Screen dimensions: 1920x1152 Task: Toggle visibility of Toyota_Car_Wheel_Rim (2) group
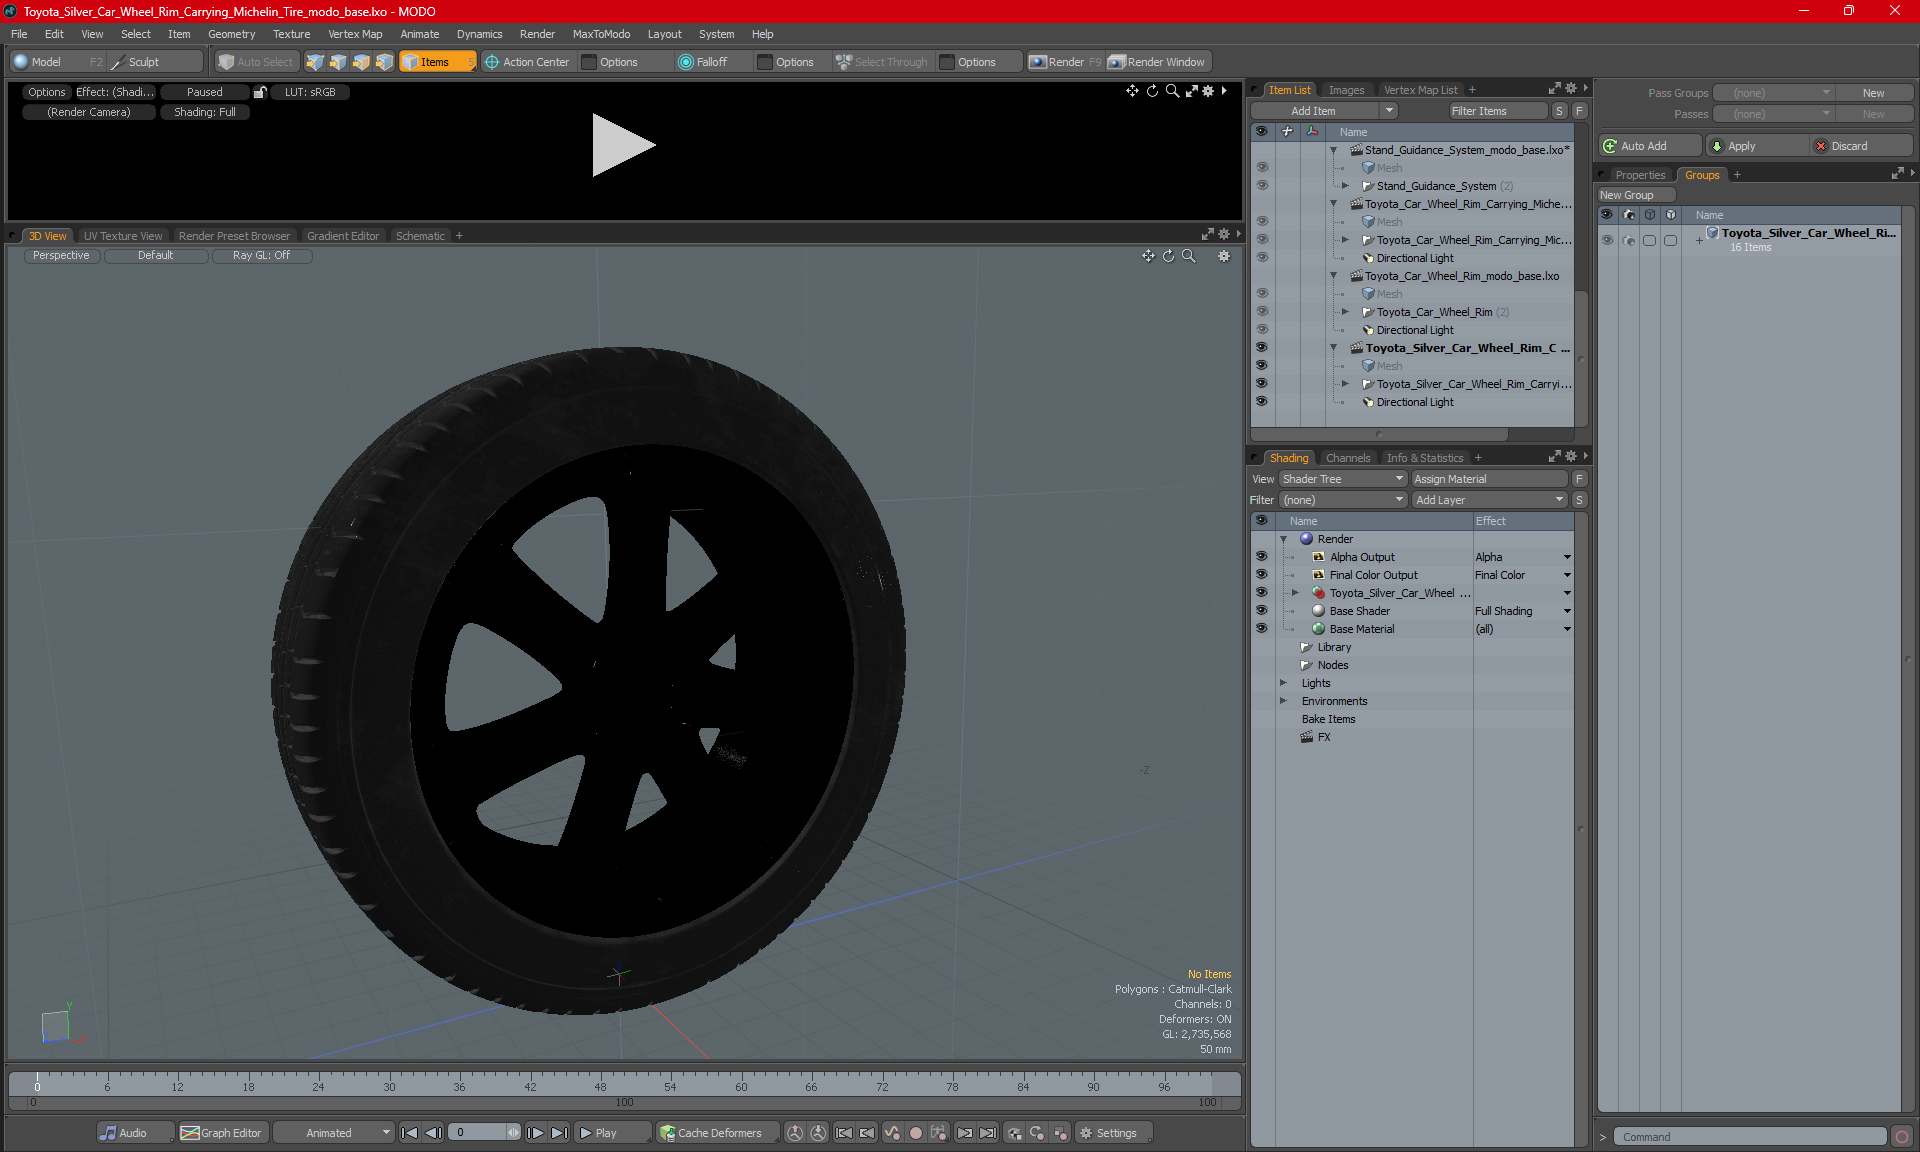click(x=1261, y=312)
